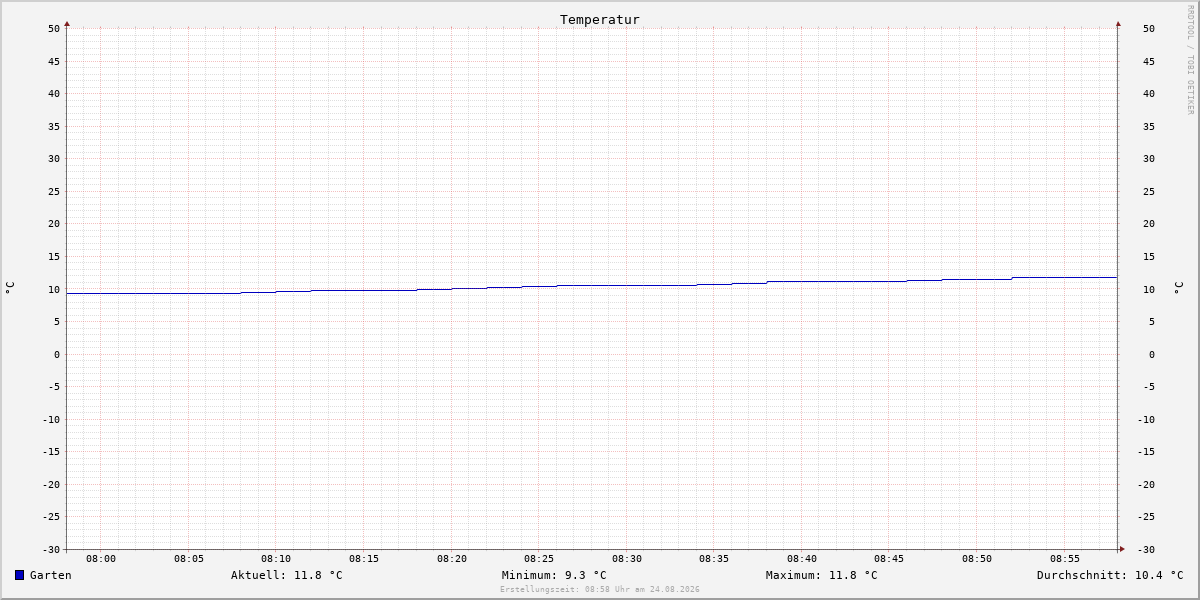Image resolution: width=1200 pixels, height=600 pixels.
Task: Click the 08:15 time axis label
Action: tap(364, 559)
